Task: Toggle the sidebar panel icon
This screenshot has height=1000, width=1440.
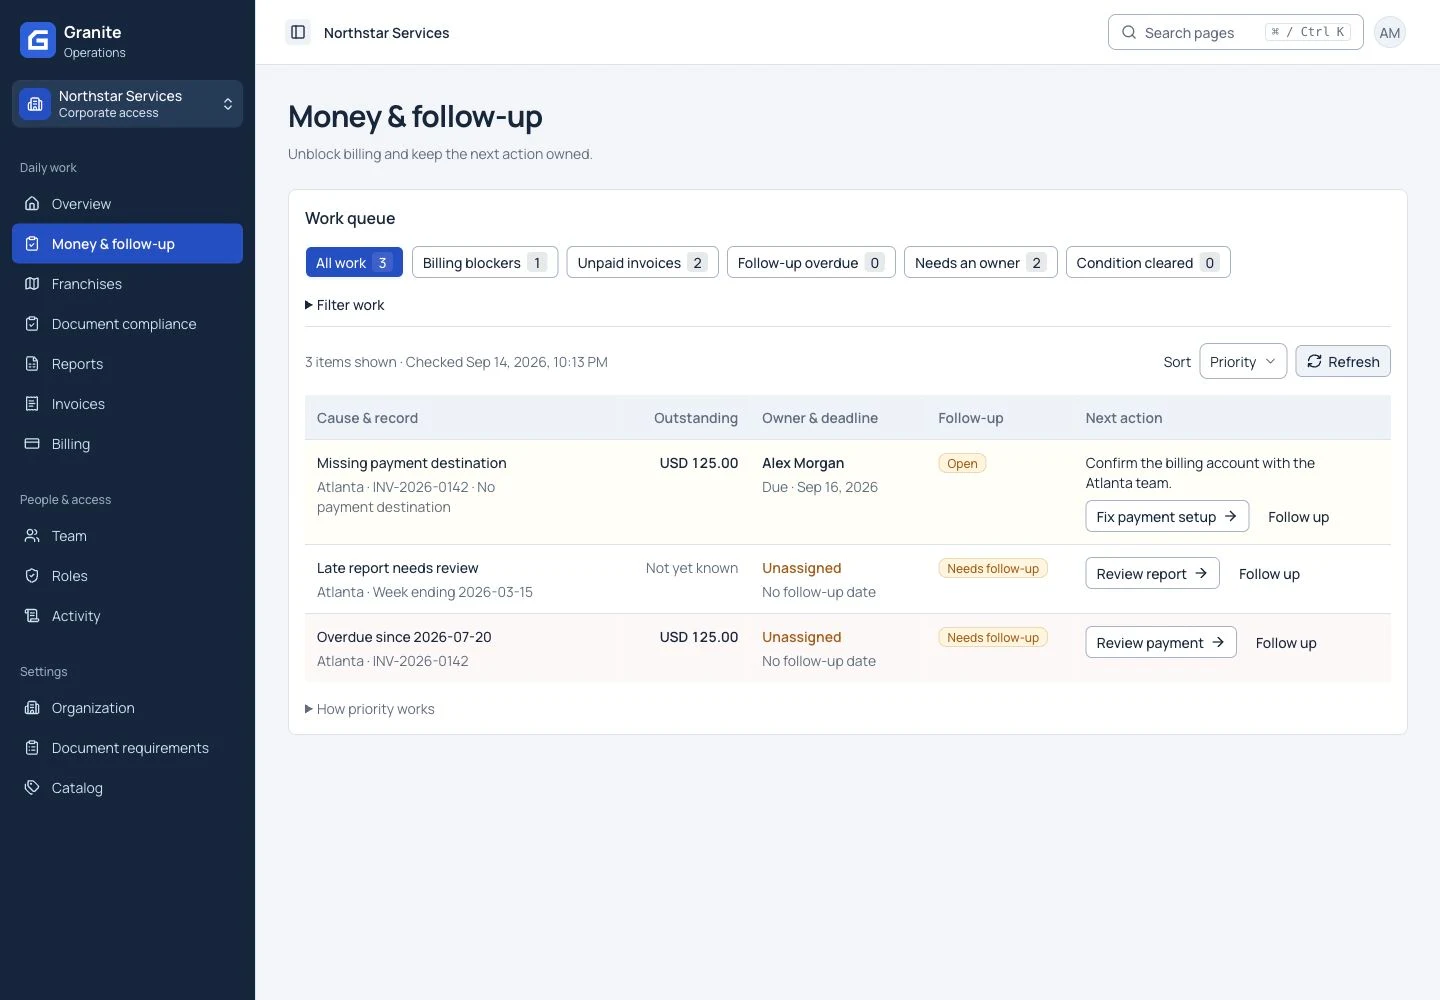Action: pos(298,32)
